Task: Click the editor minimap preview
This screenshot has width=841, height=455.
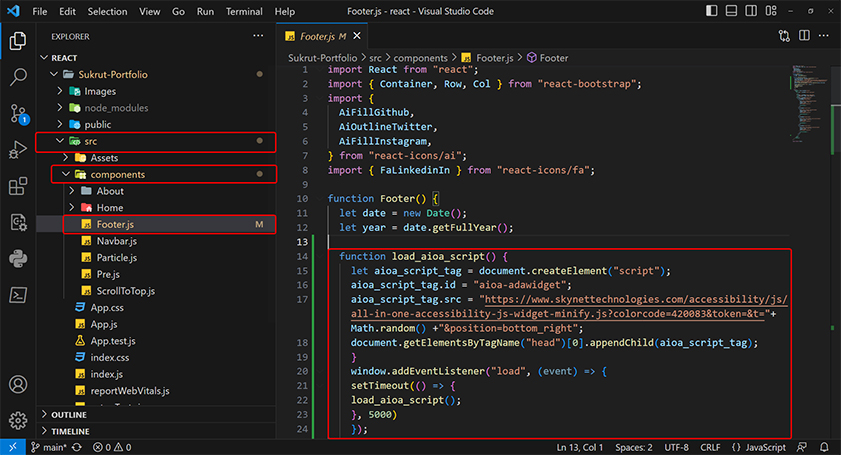Action: [810, 103]
